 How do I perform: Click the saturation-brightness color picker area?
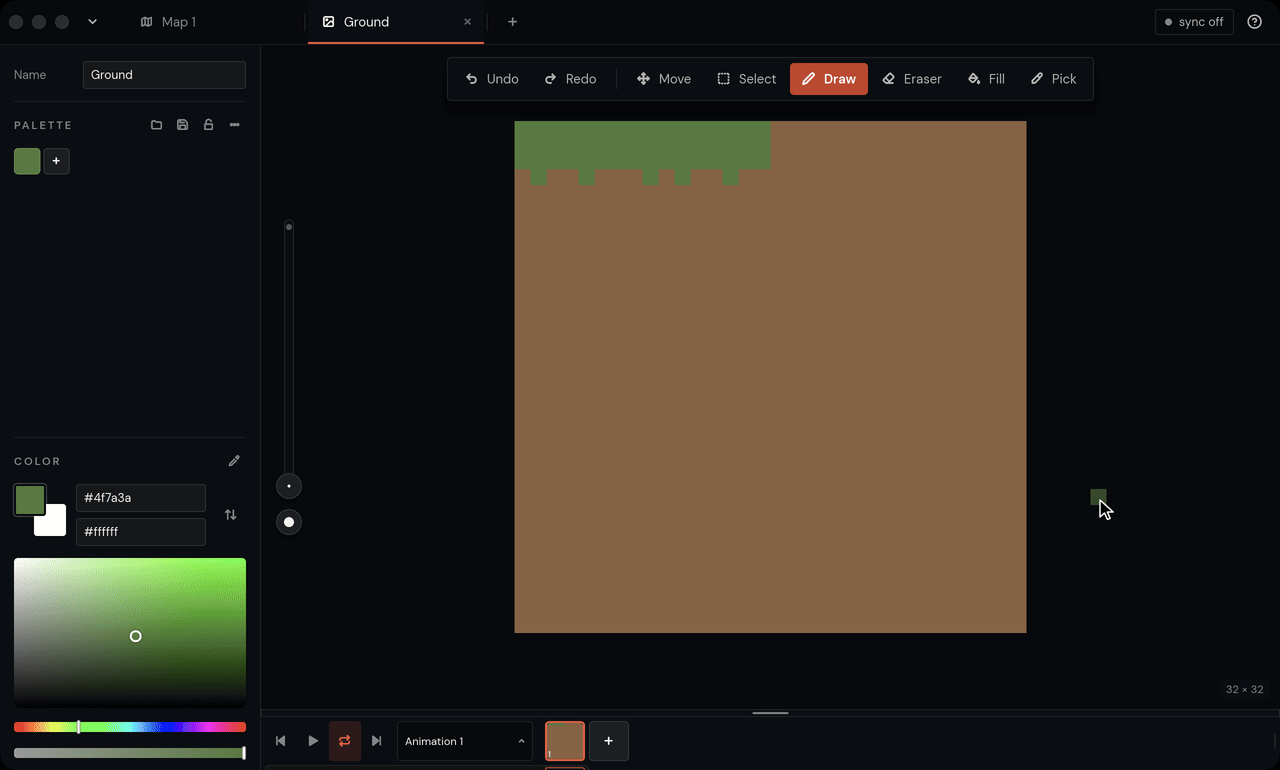[x=130, y=633]
